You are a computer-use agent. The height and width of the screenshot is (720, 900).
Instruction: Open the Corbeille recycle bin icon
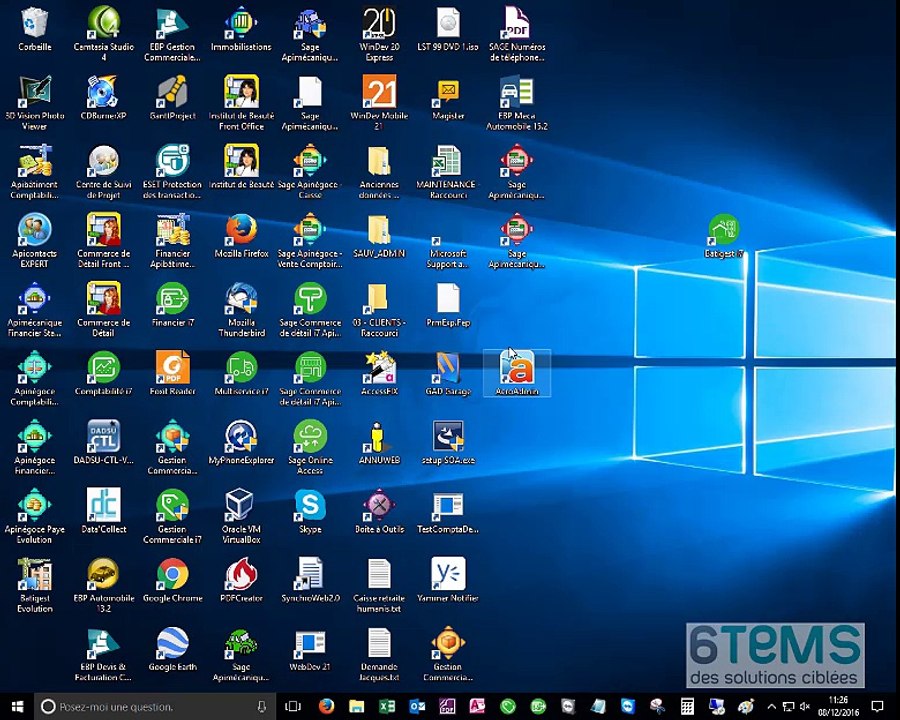point(34,29)
